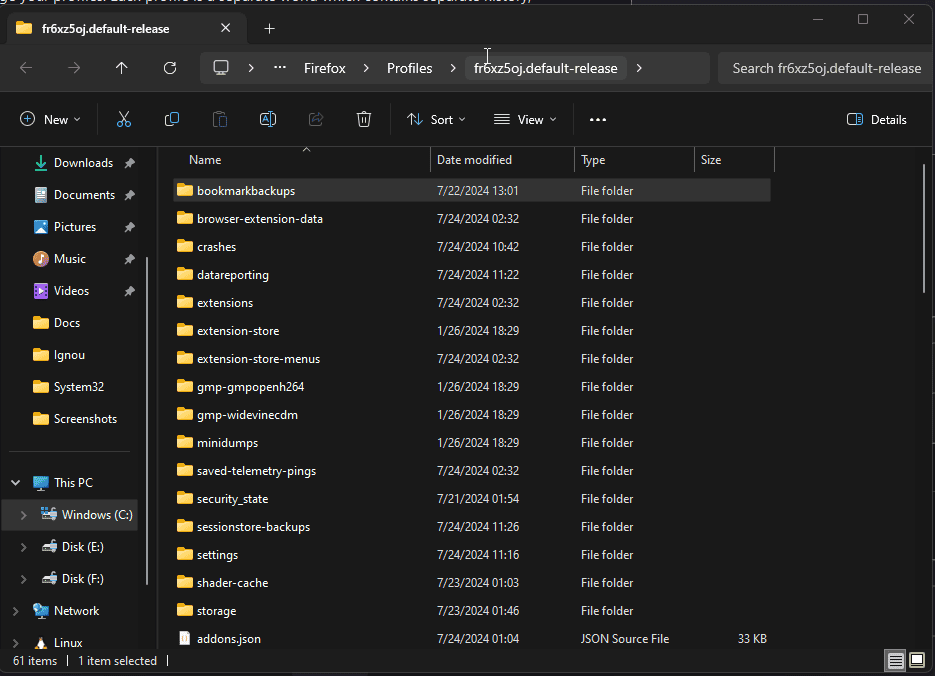
Task: Expand the Disk (F:) drive node
Action: [x=23, y=579]
